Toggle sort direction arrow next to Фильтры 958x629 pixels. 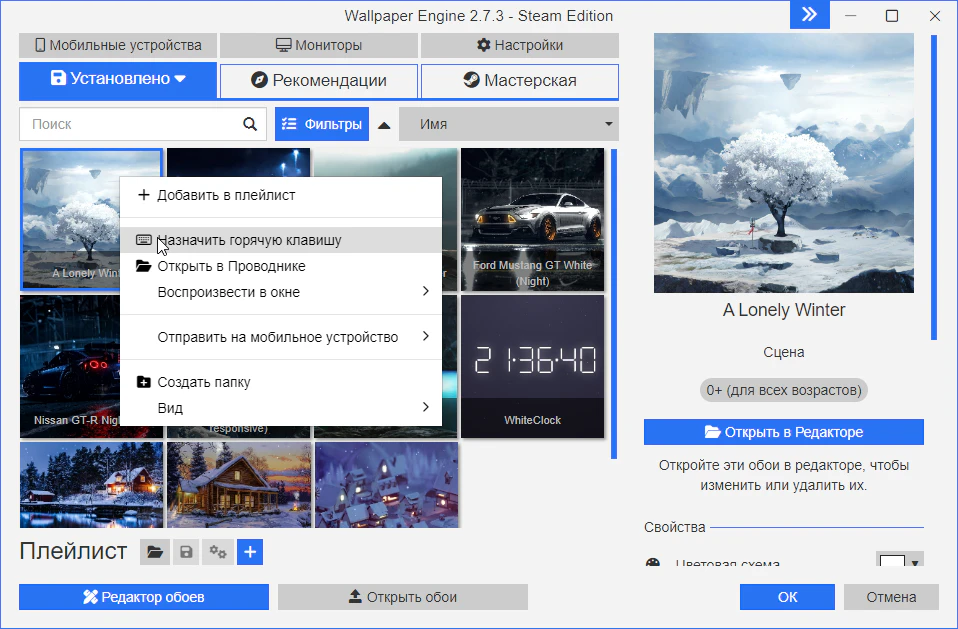pos(384,125)
